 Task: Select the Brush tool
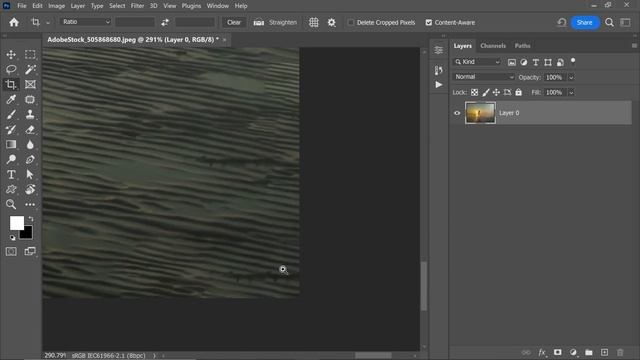pyautogui.click(x=11, y=115)
